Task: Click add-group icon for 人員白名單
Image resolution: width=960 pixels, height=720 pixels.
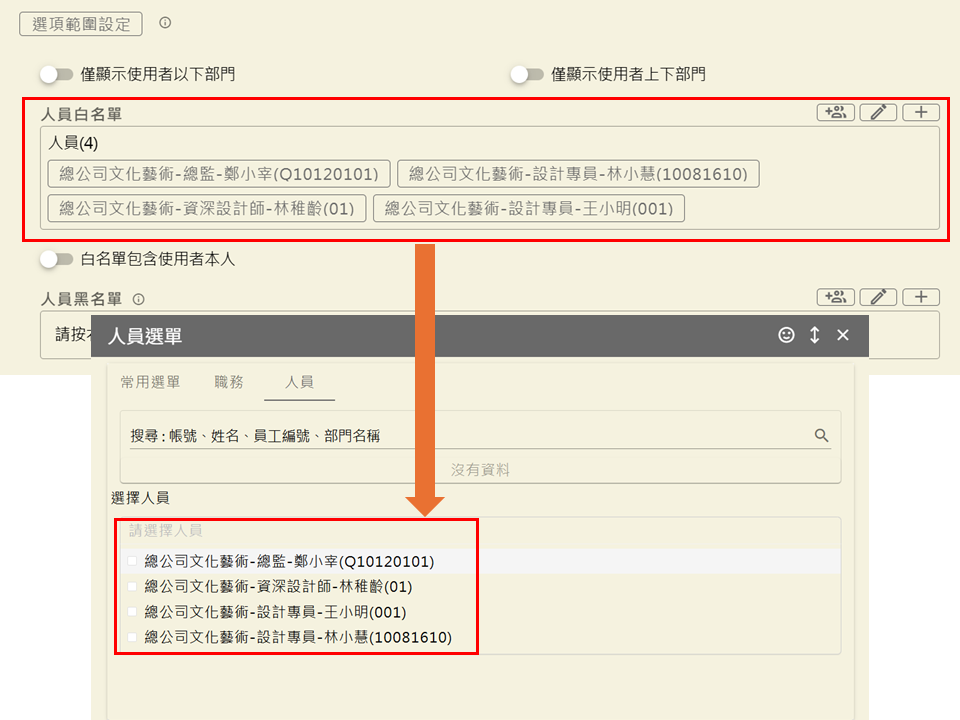Action: (835, 113)
